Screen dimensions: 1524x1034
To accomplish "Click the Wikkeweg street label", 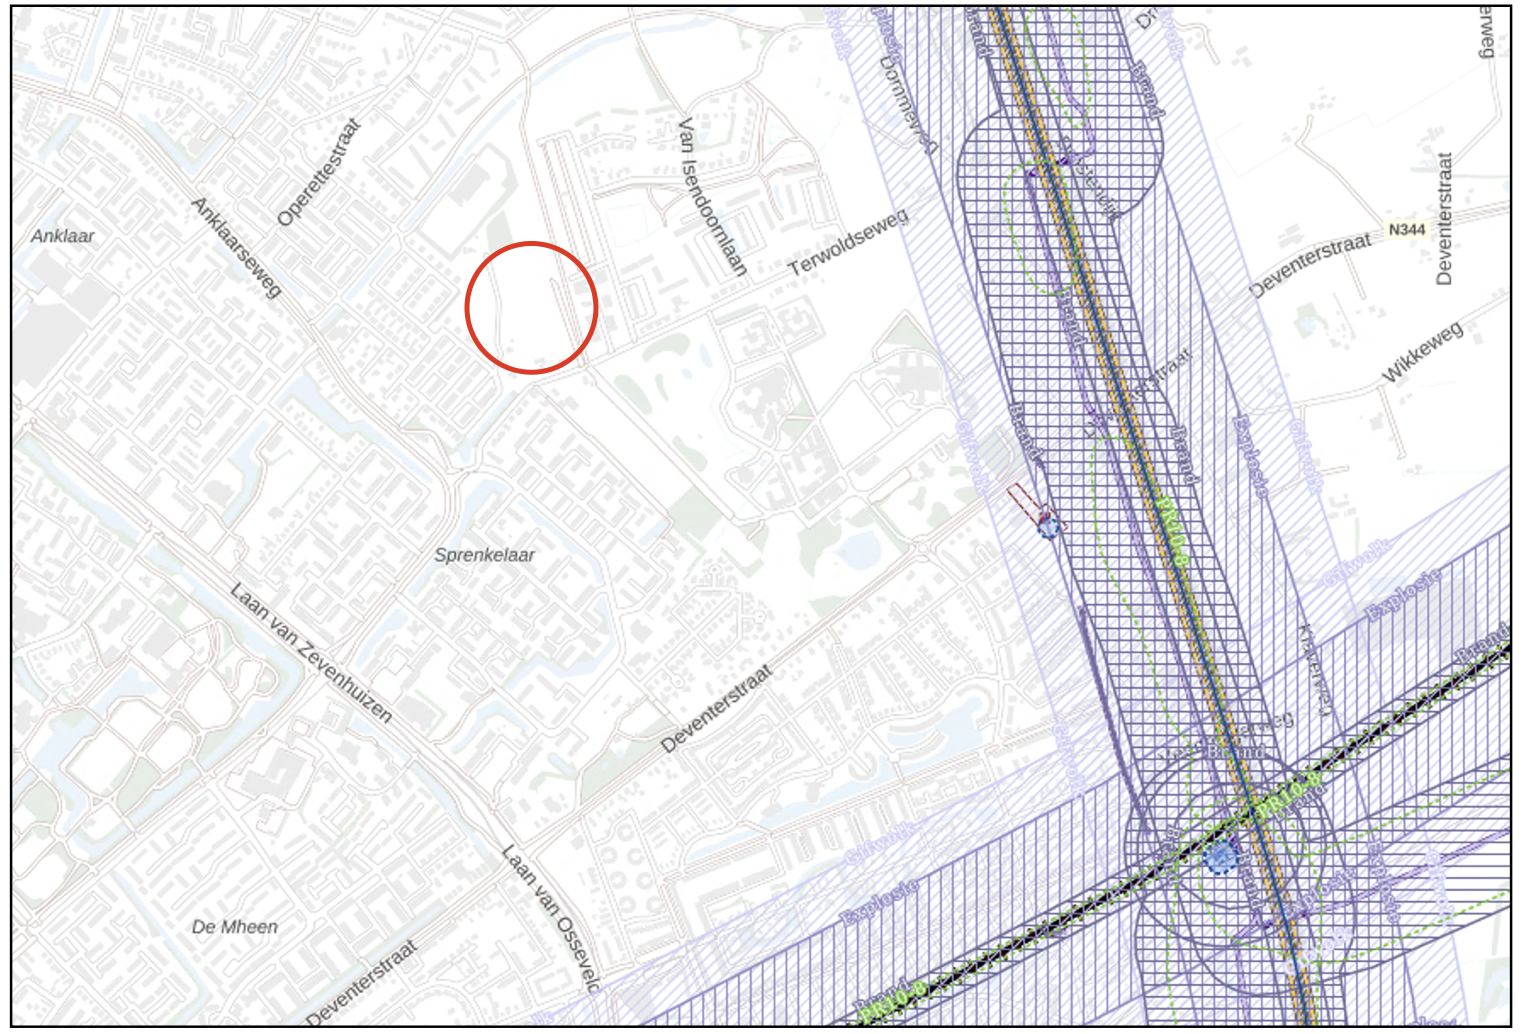I will pos(1422,352).
